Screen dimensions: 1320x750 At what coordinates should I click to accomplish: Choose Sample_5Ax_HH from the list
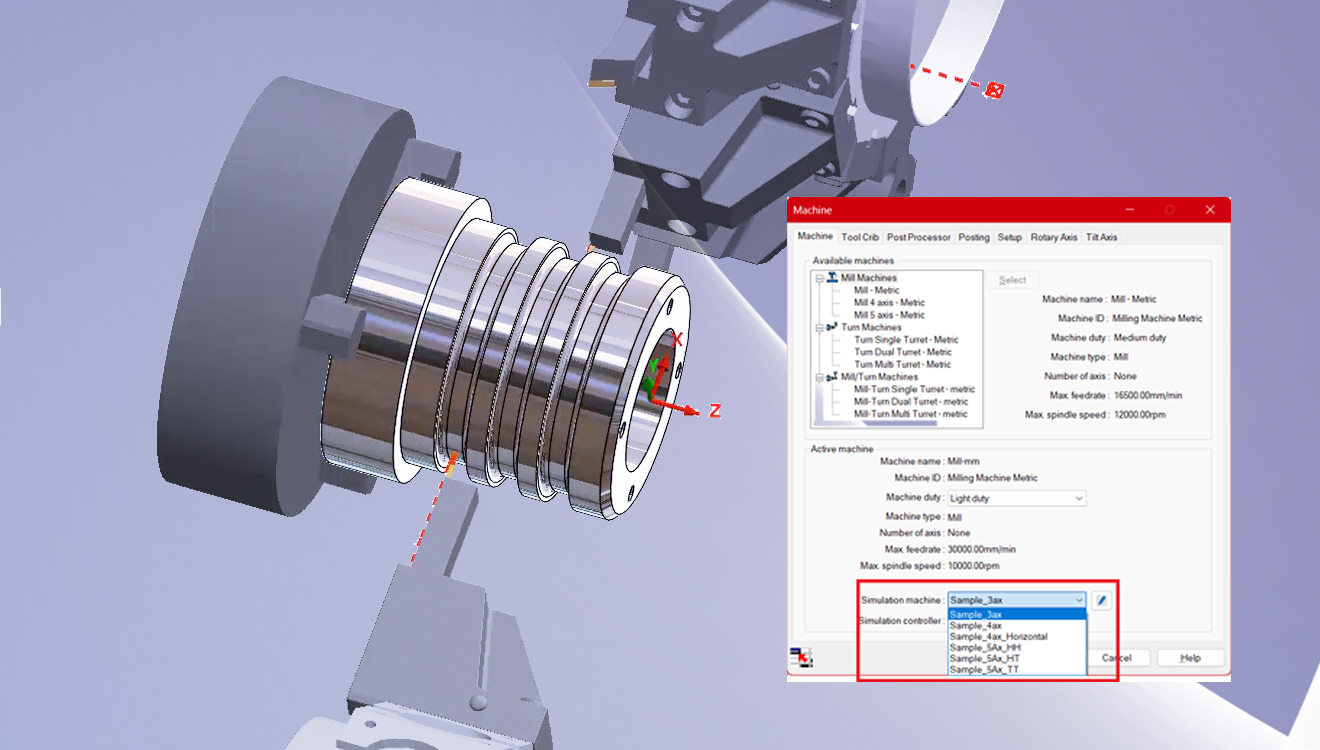click(1016, 647)
